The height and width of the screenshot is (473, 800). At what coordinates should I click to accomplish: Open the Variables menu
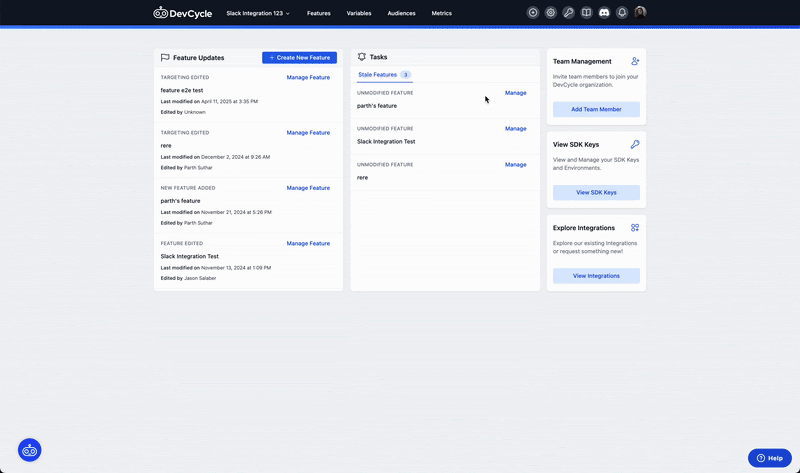coord(359,13)
